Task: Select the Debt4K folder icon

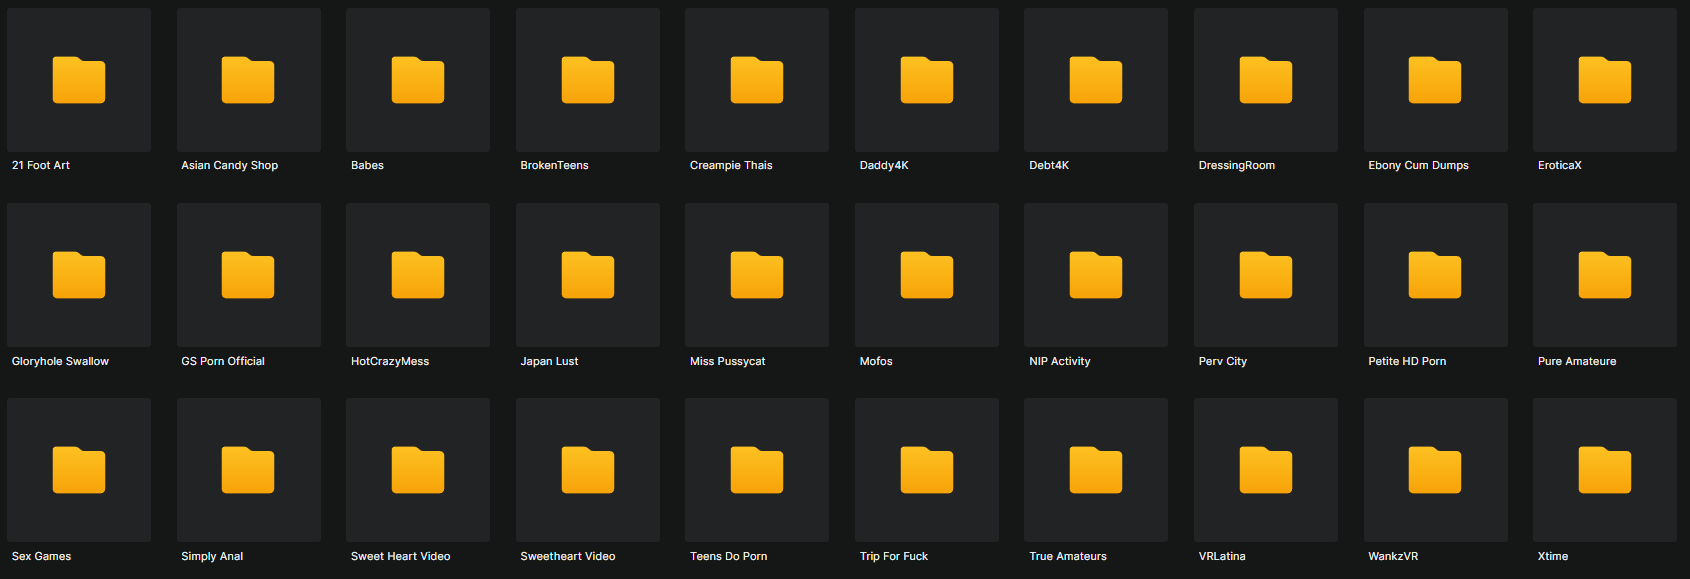Action: (1096, 80)
